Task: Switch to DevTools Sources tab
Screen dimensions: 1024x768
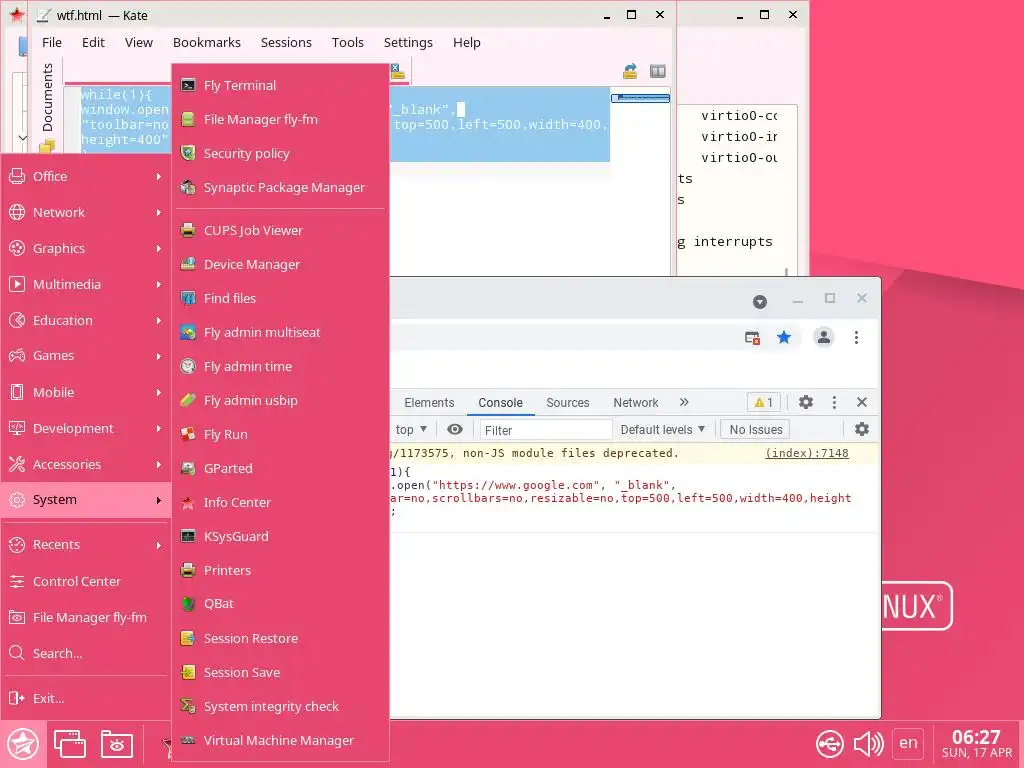Action: [x=568, y=403]
